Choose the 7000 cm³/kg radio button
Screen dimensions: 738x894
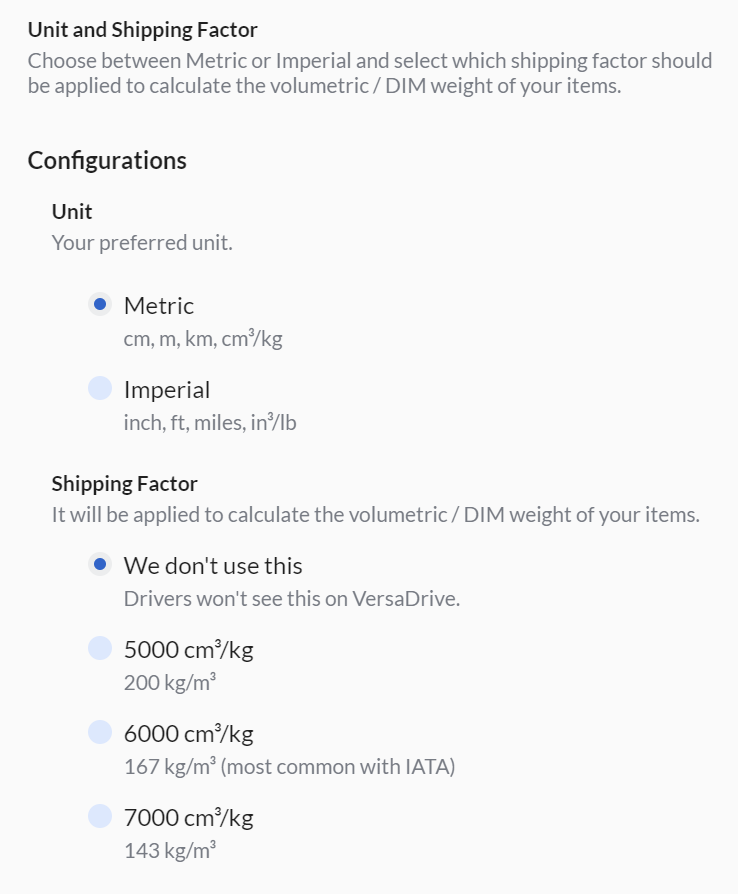(100, 817)
